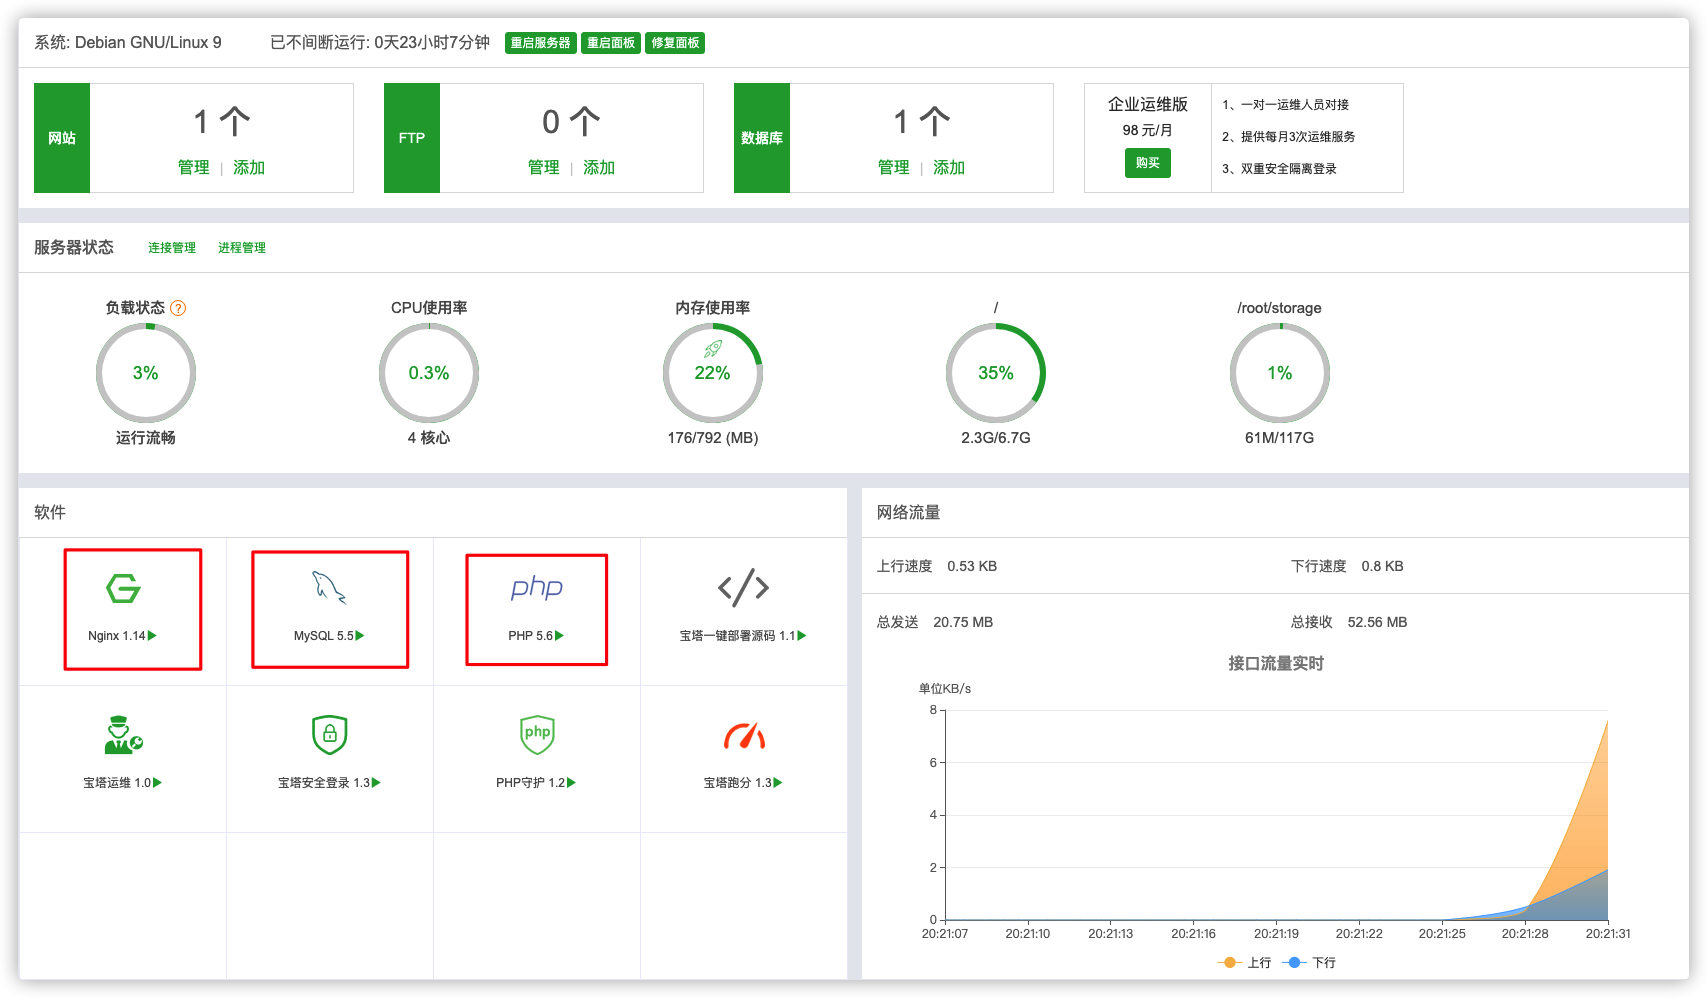Open the 负载状态 help question-mark icon
1707x998 pixels.
tap(179, 308)
